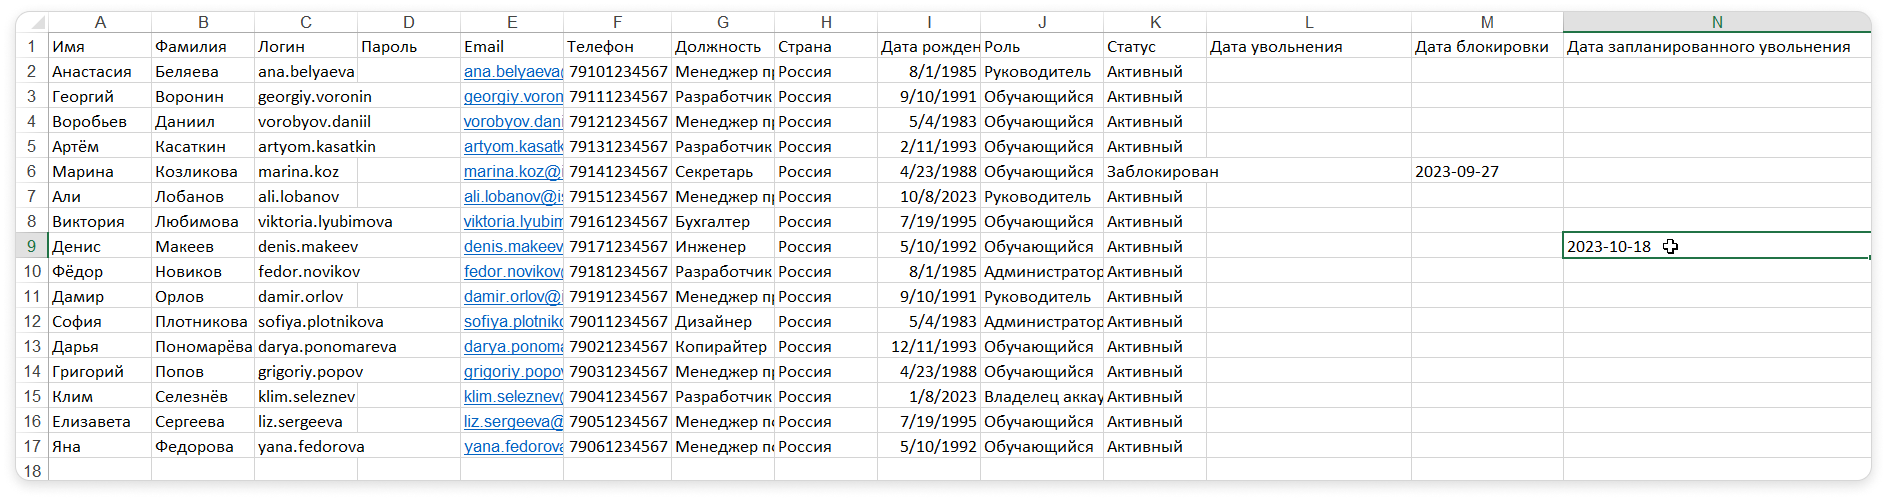
Task: Click the login cell sofiya.plotnikova
Action: (306, 321)
